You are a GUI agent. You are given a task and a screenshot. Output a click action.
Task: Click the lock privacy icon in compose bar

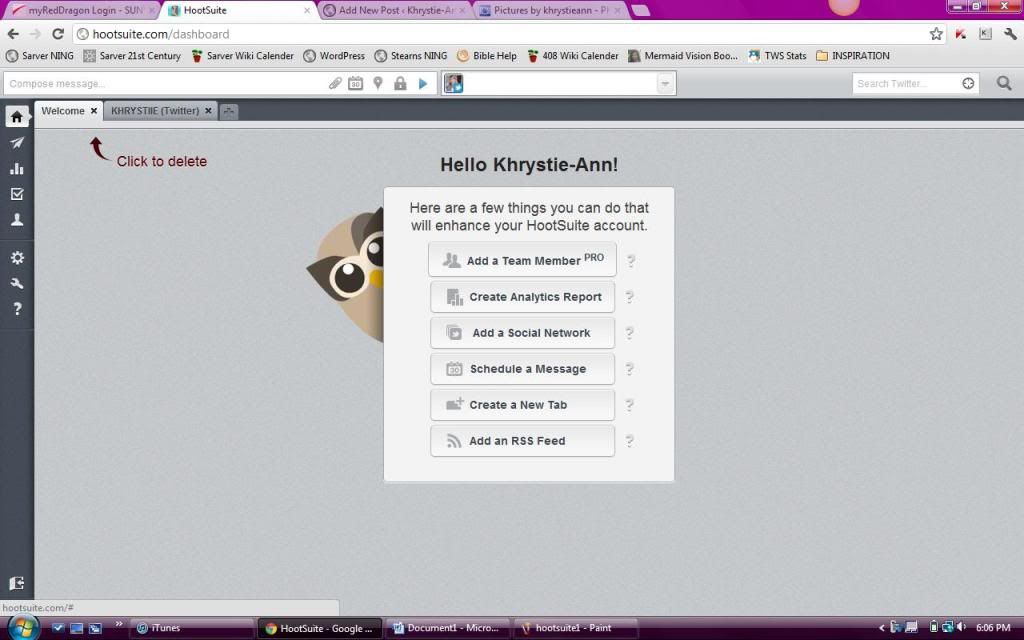coord(400,84)
